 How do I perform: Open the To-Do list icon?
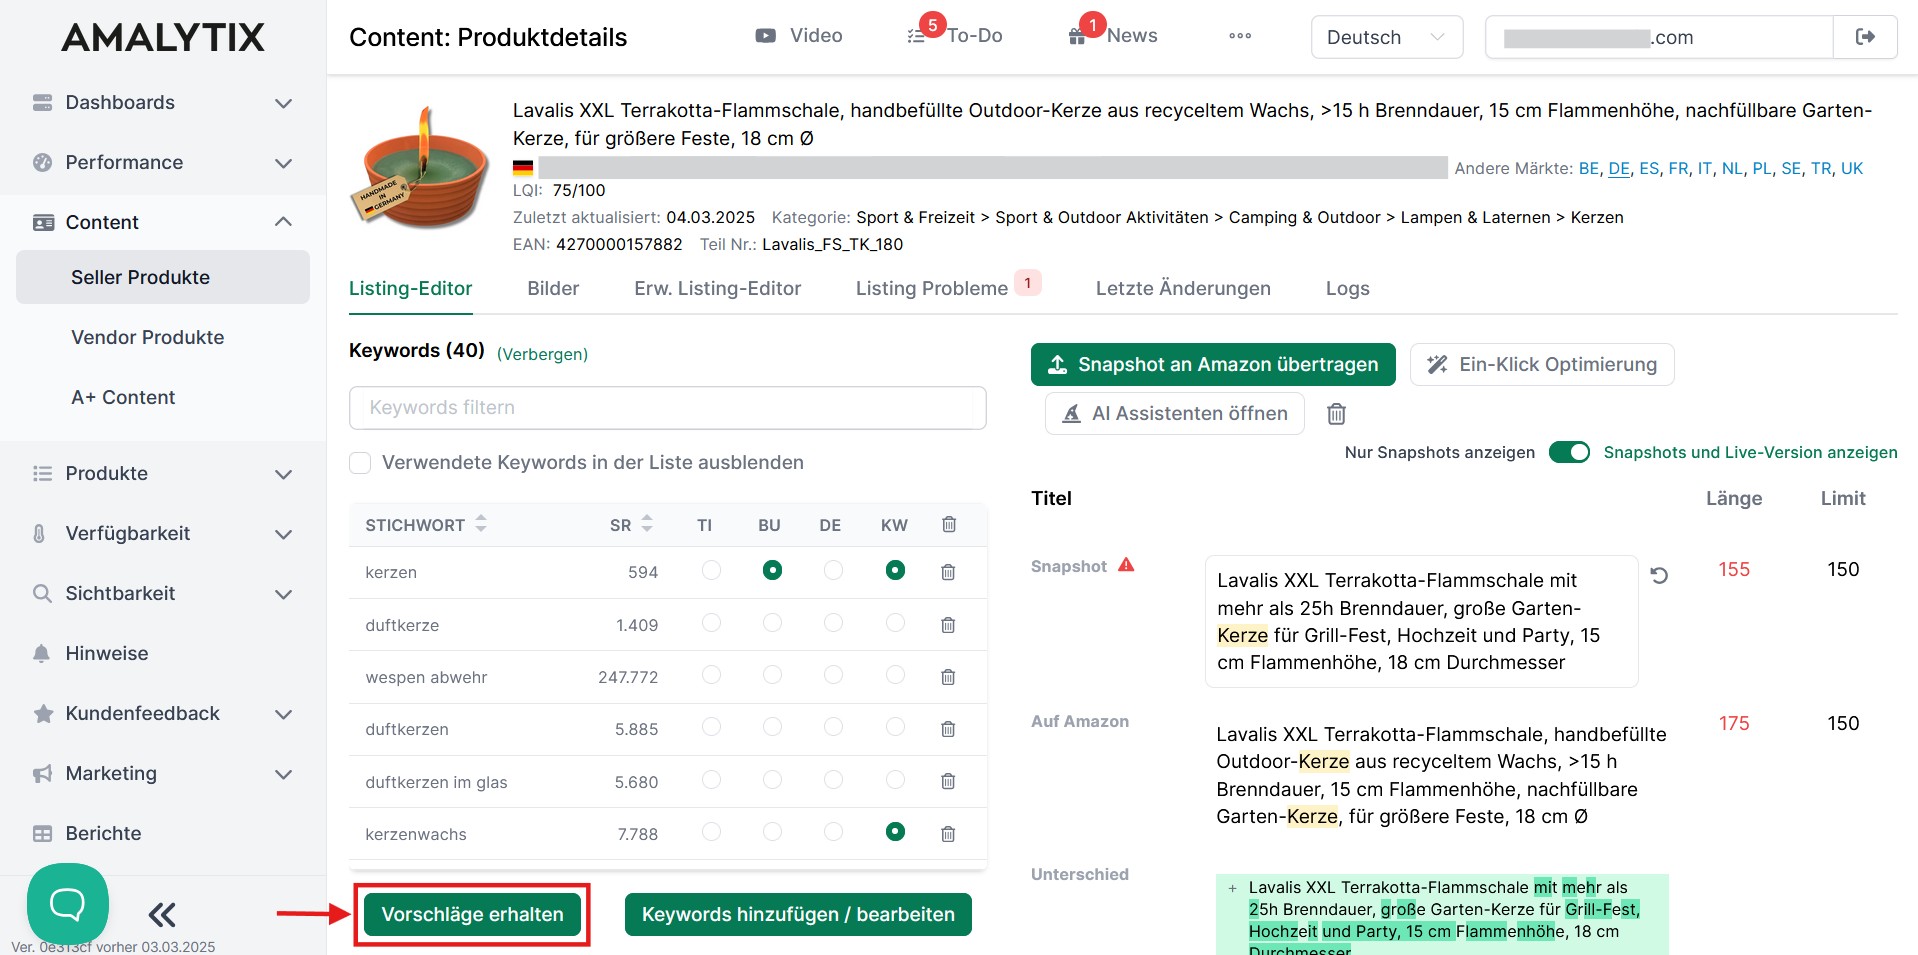(916, 37)
